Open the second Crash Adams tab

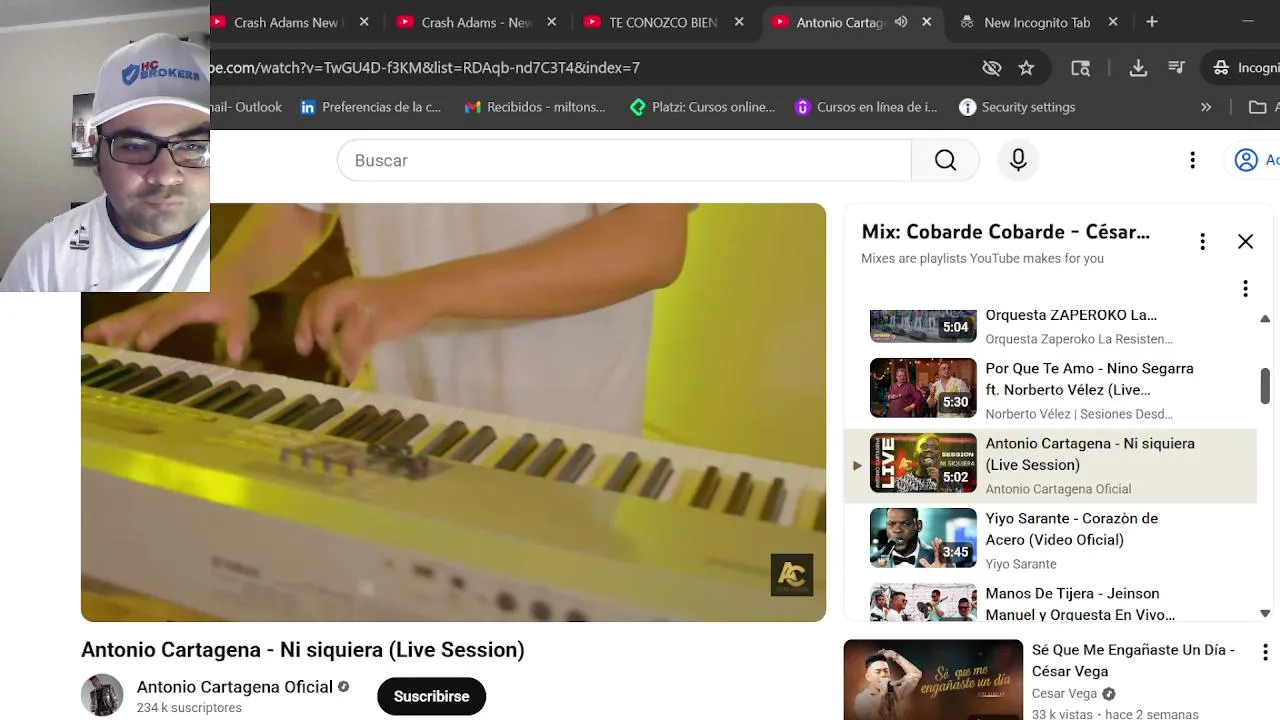tap(475, 22)
